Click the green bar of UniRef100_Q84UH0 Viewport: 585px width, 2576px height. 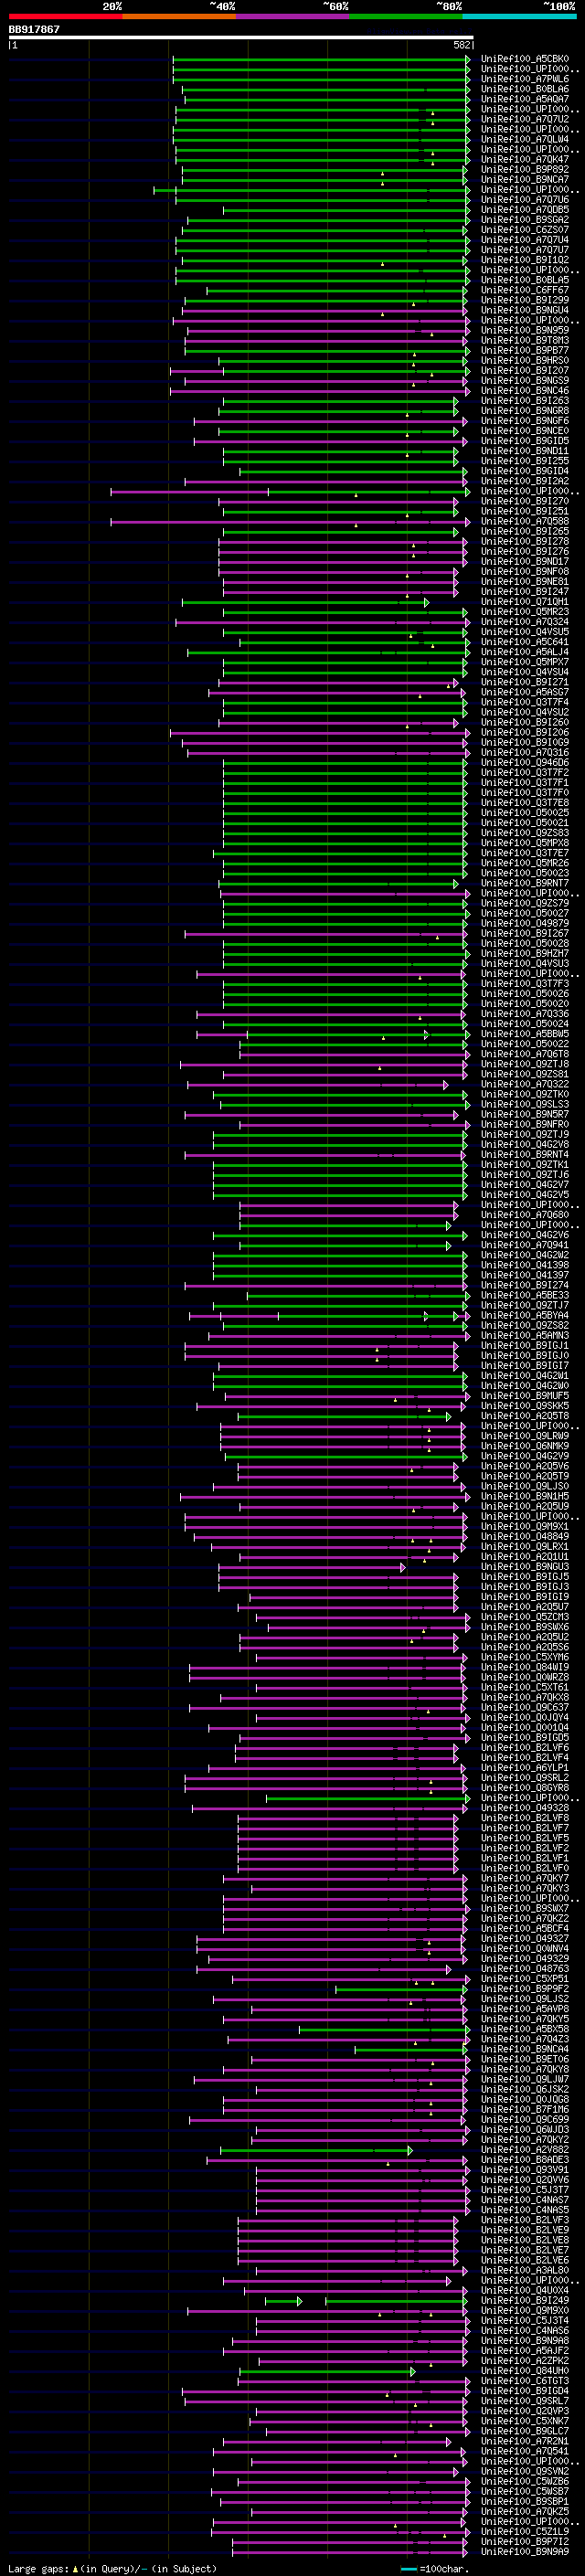(327, 2371)
